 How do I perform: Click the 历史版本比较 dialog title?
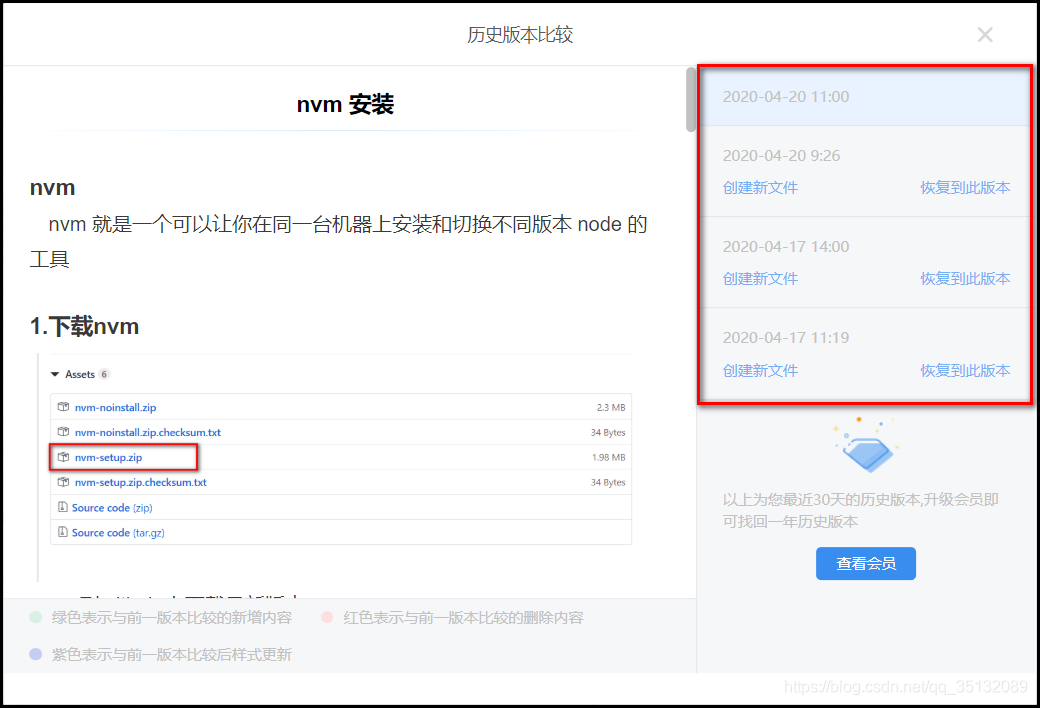point(520,35)
